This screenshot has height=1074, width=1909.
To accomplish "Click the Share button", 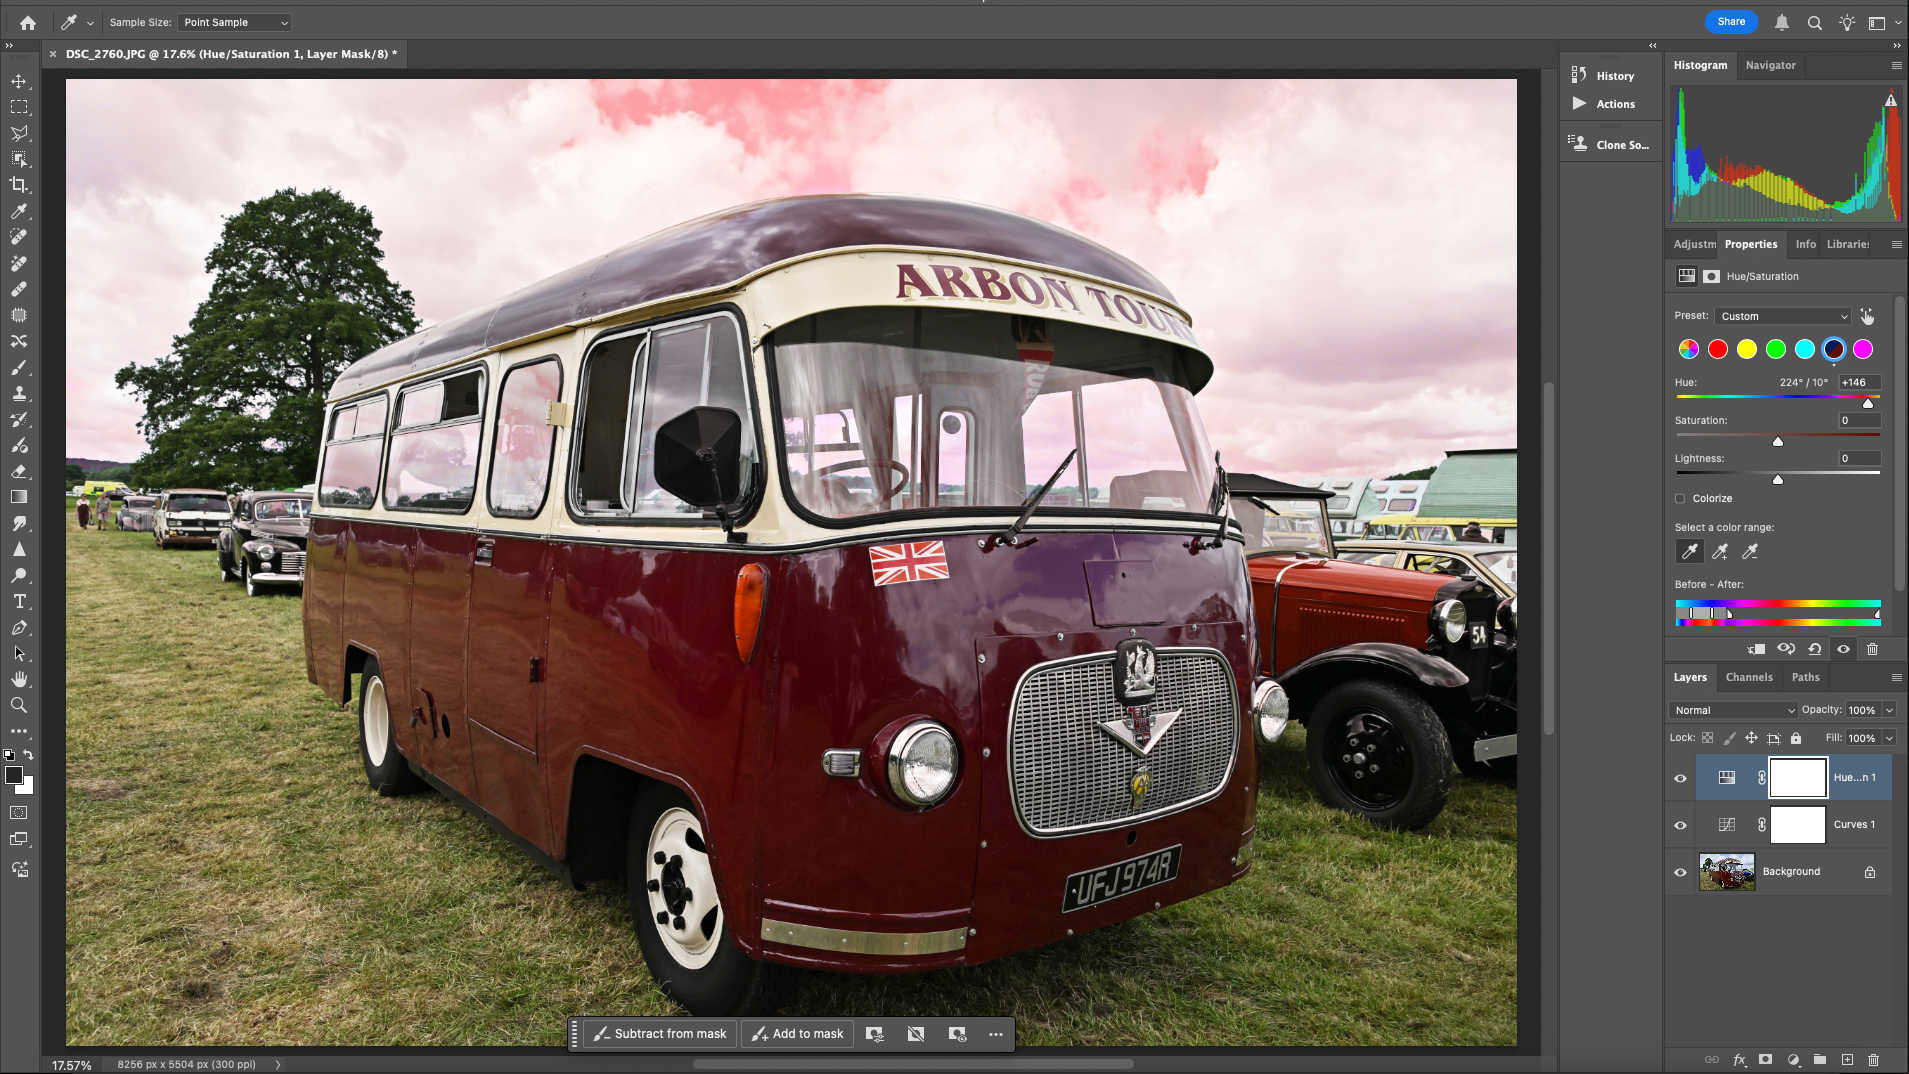I will pos(1731,21).
